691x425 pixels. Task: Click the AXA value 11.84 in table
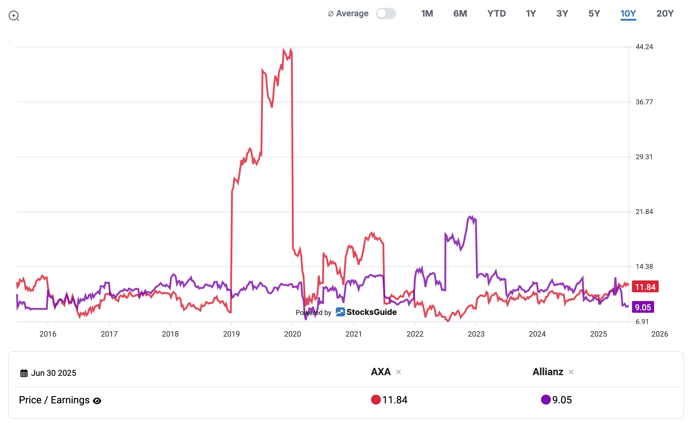[x=395, y=400]
